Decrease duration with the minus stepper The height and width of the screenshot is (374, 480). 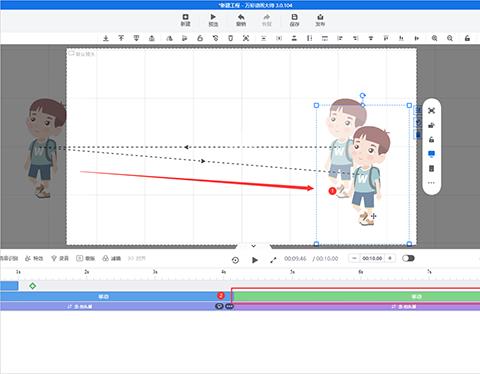(354, 258)
